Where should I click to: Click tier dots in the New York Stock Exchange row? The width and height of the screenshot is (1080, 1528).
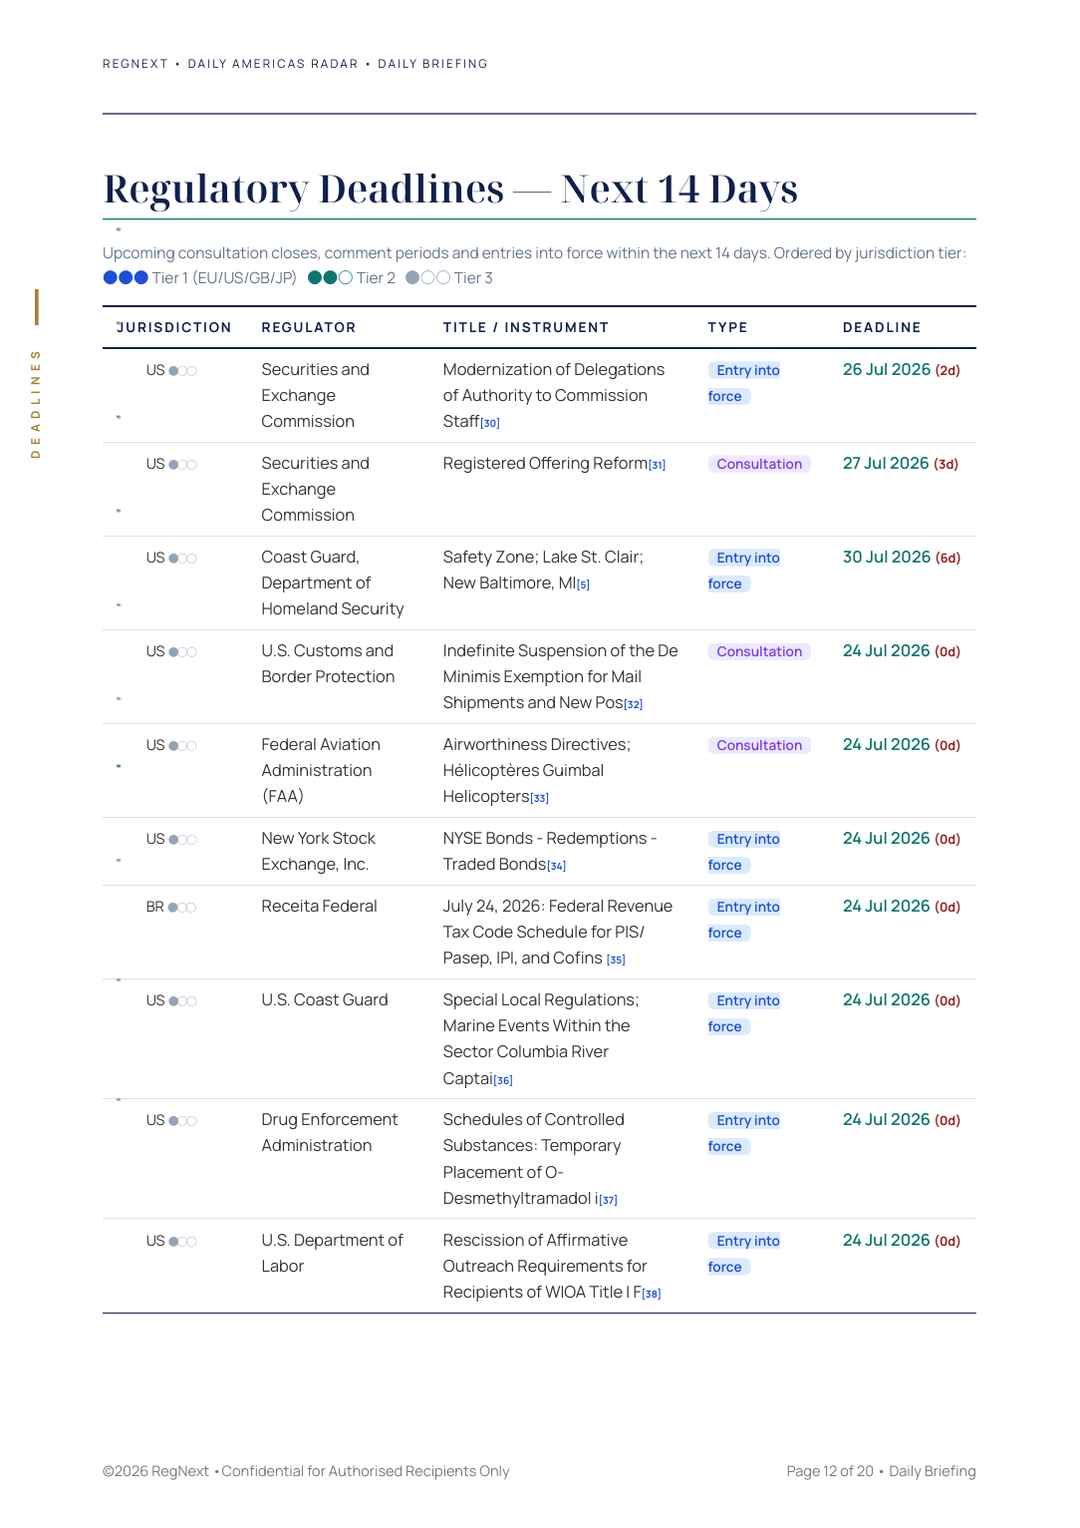pos(183,840)
